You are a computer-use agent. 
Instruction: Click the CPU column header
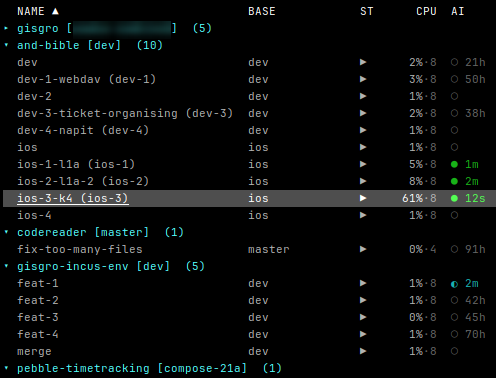point(426,11)
